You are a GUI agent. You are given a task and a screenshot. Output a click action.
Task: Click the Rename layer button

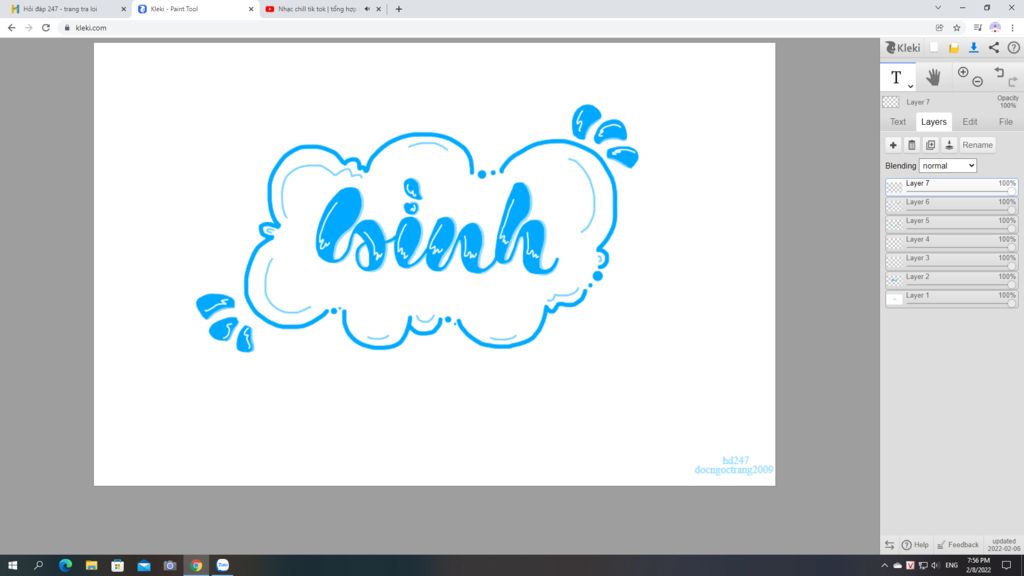[978, 145]
